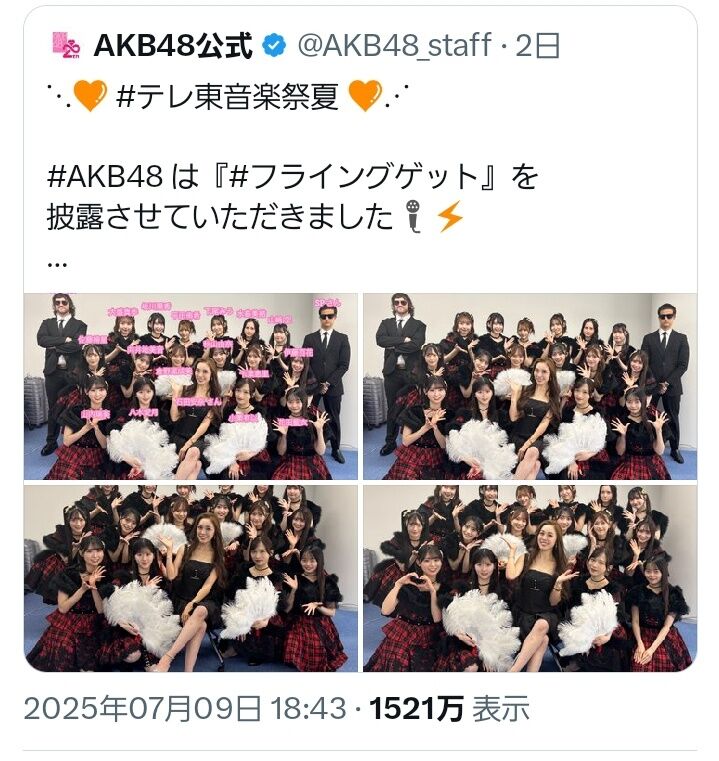
Task: Click the 2025年07月09日 18:43 date
Action: click(185, 709)
